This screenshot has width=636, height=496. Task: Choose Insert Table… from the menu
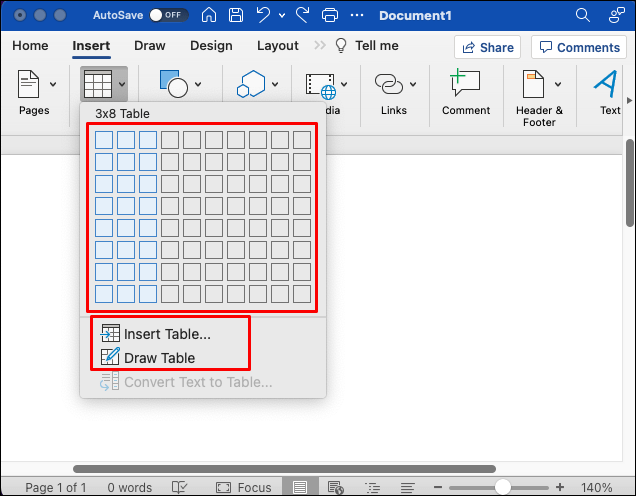coord(166,334)
